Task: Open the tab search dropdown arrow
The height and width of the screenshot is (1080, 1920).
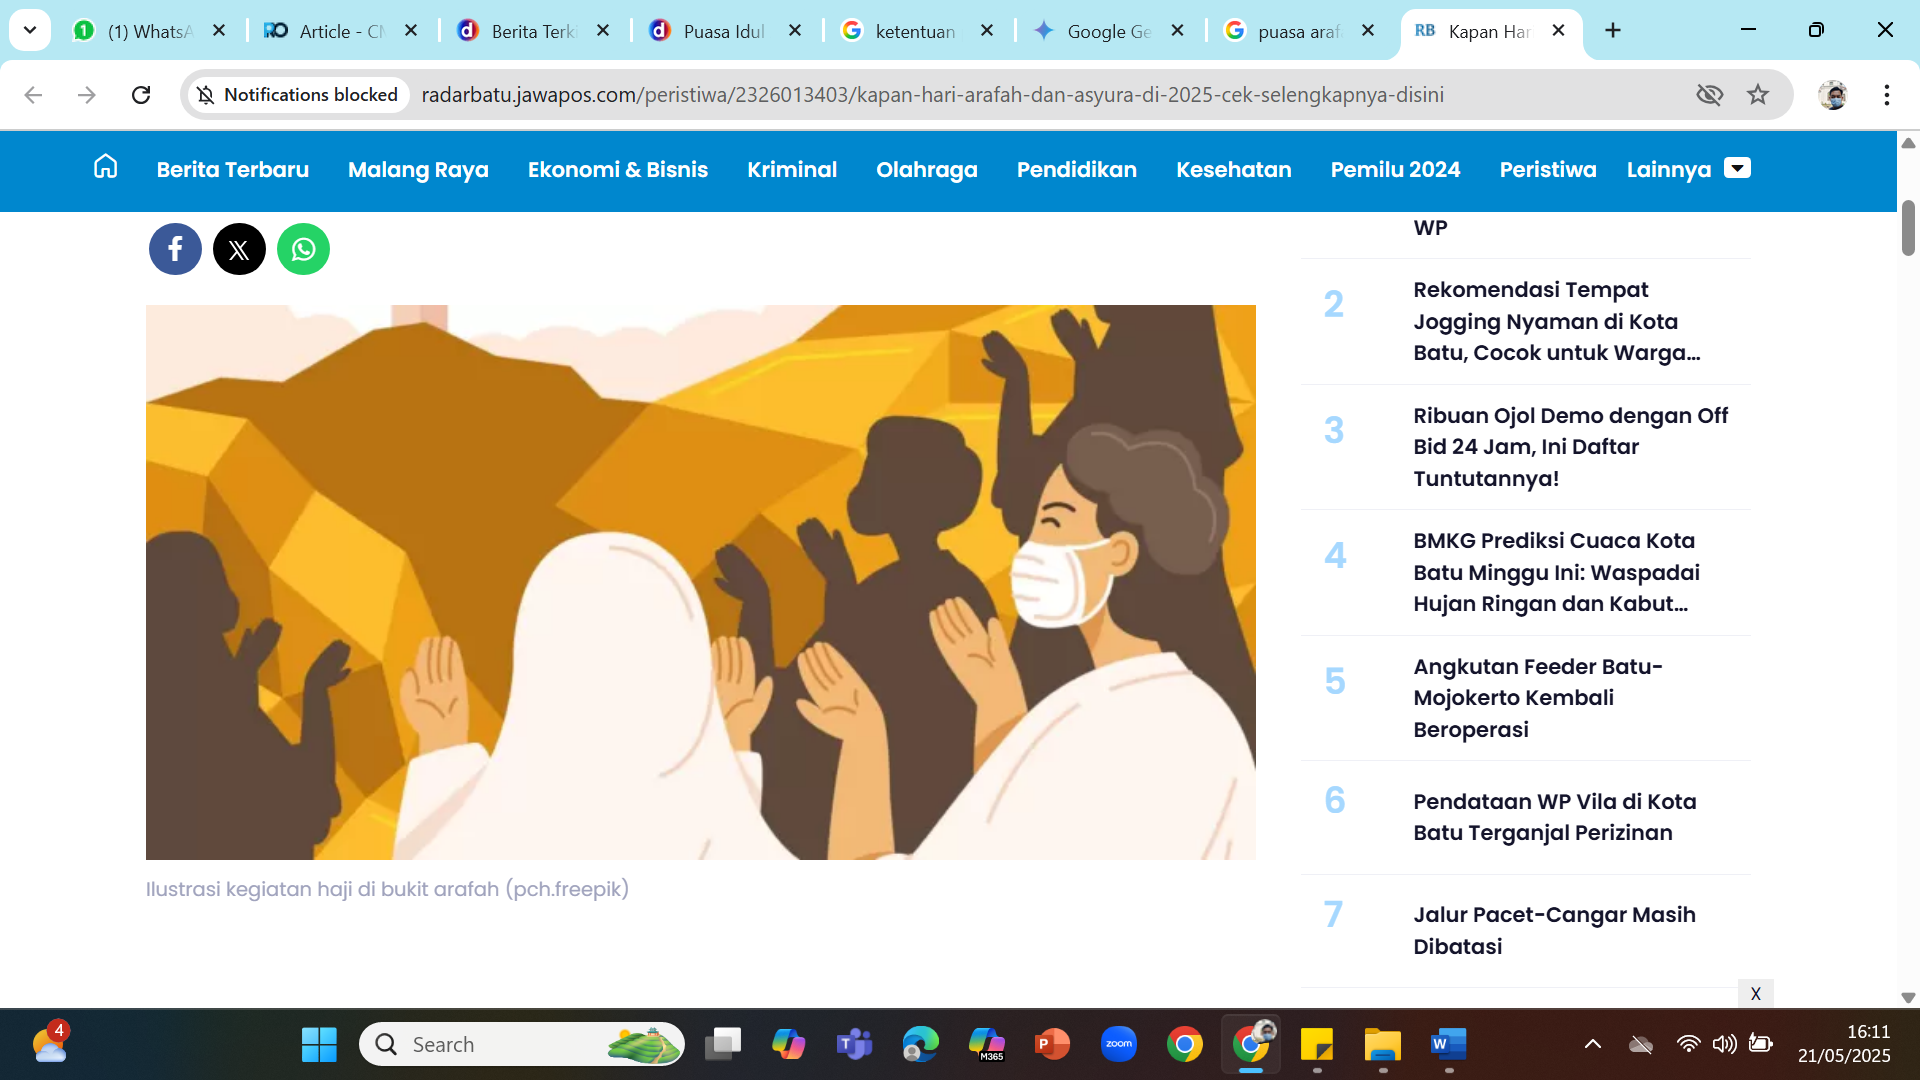Action: click(29, 30)
